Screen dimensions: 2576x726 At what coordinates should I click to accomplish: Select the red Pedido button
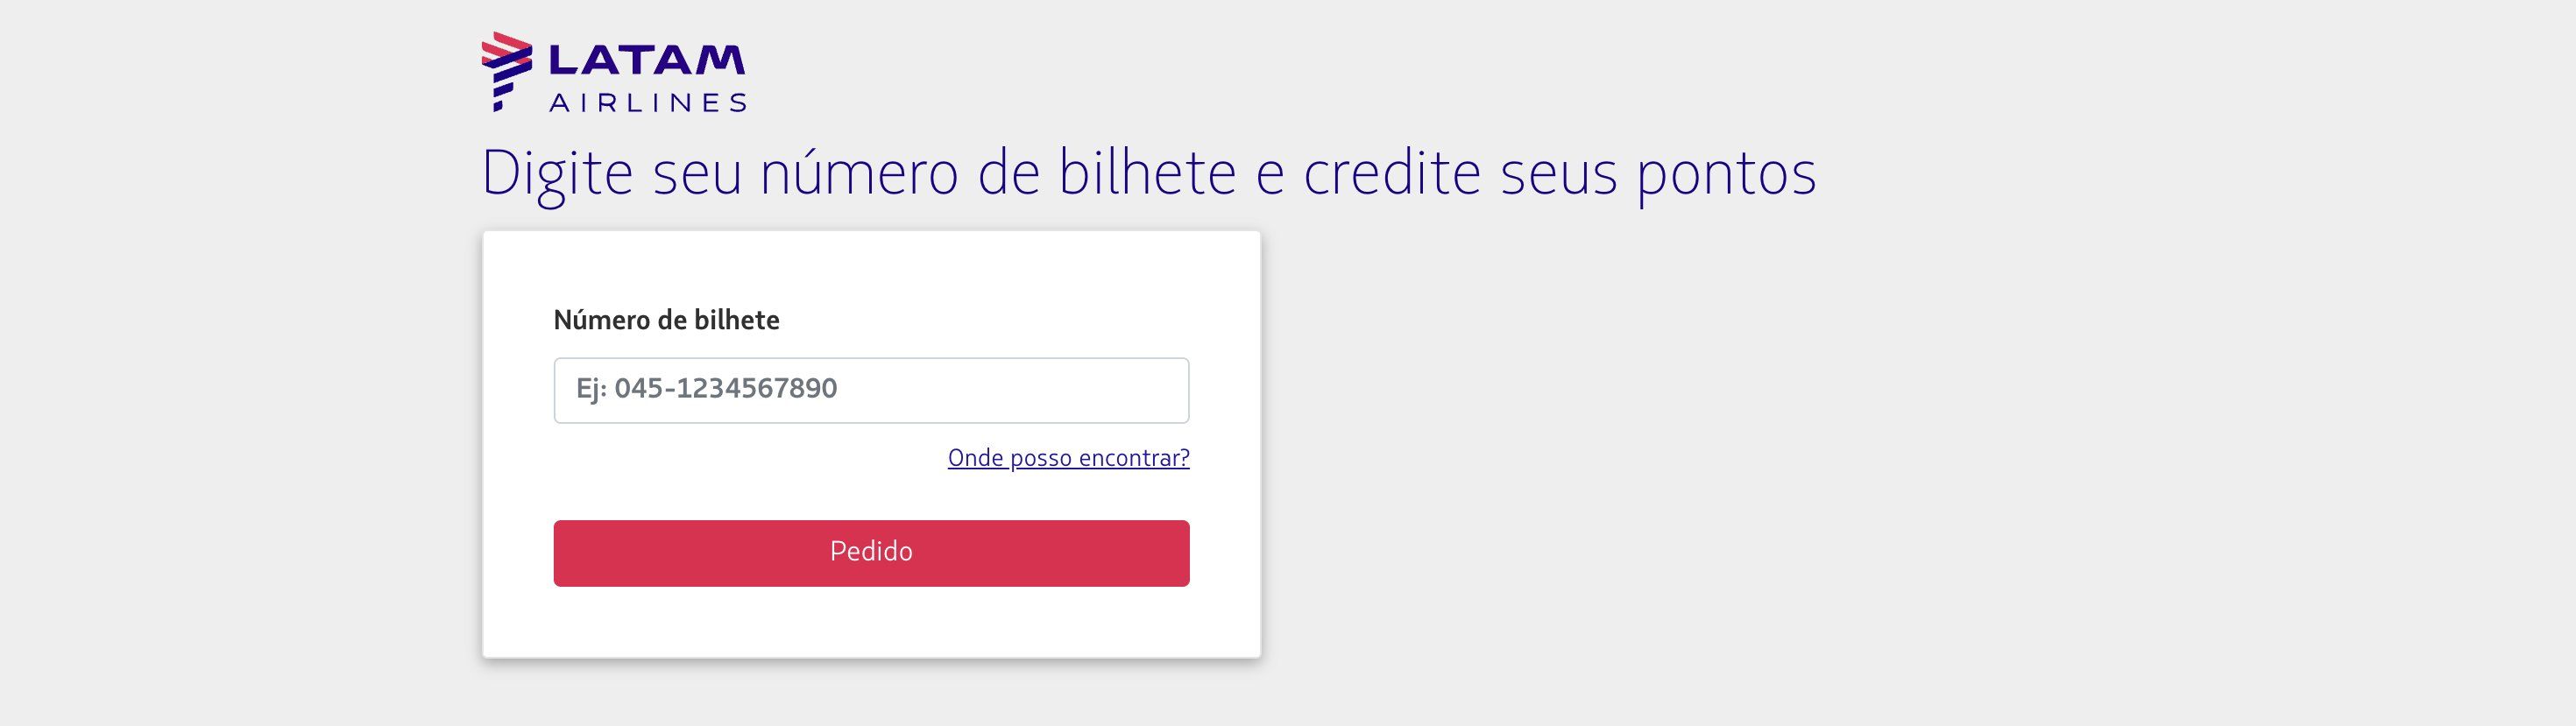tap(871, 553)
